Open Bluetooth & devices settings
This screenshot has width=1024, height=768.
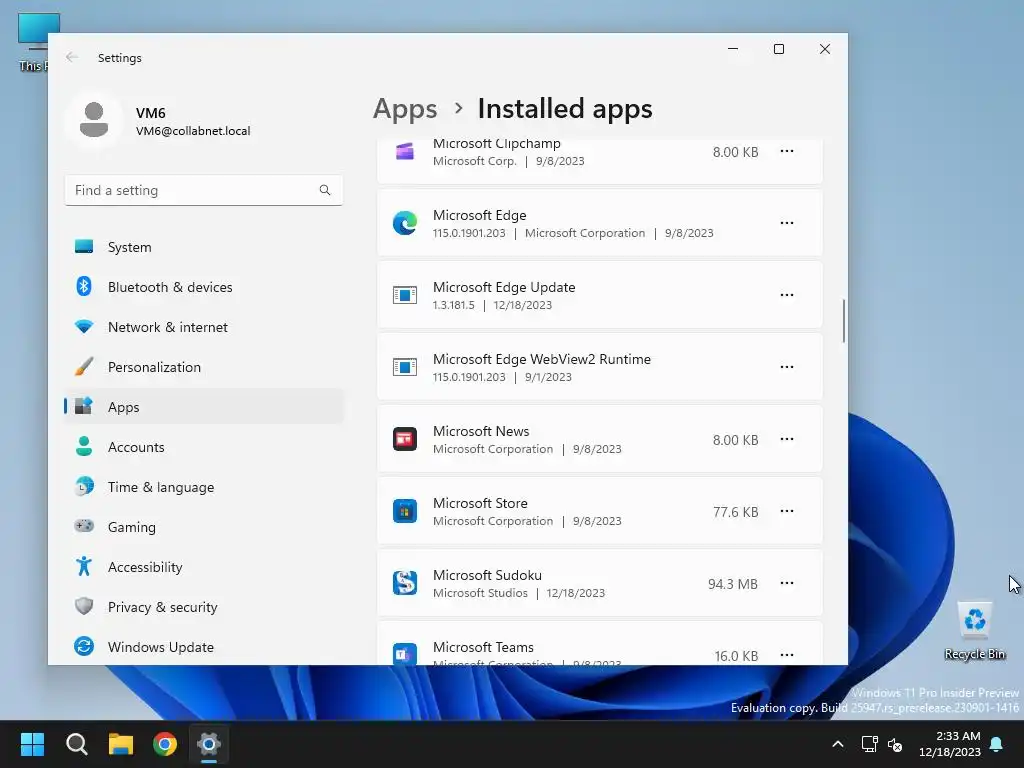[x=204, y=287]
